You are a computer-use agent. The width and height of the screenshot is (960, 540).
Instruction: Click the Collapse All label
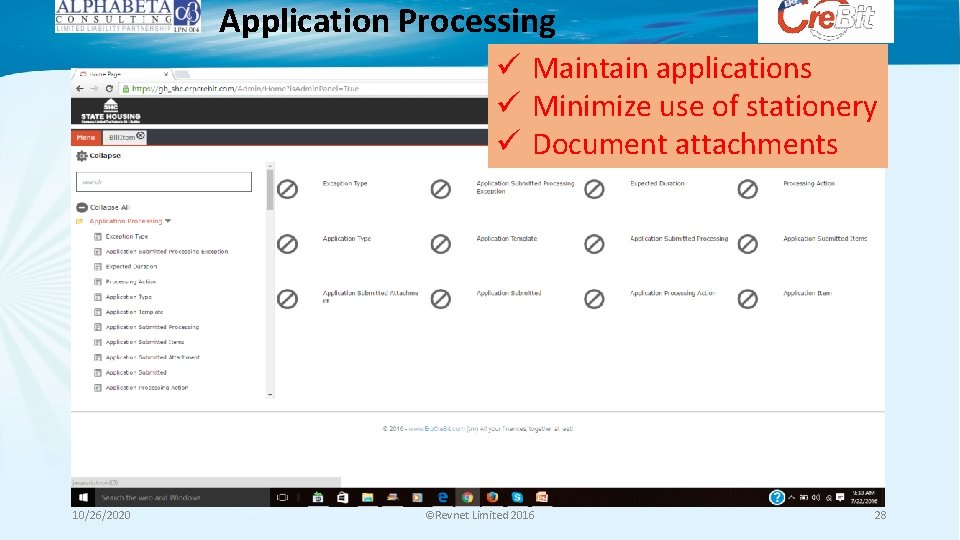point(110,208)
